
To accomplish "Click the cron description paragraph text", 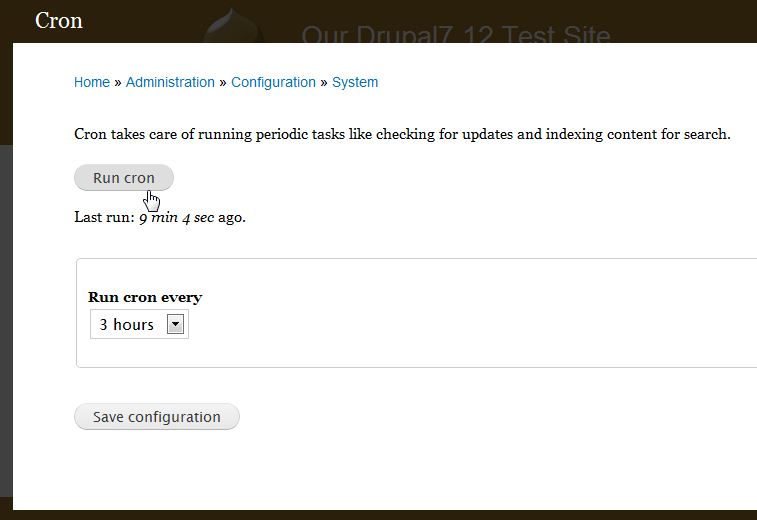I will (x=402, y=134).
